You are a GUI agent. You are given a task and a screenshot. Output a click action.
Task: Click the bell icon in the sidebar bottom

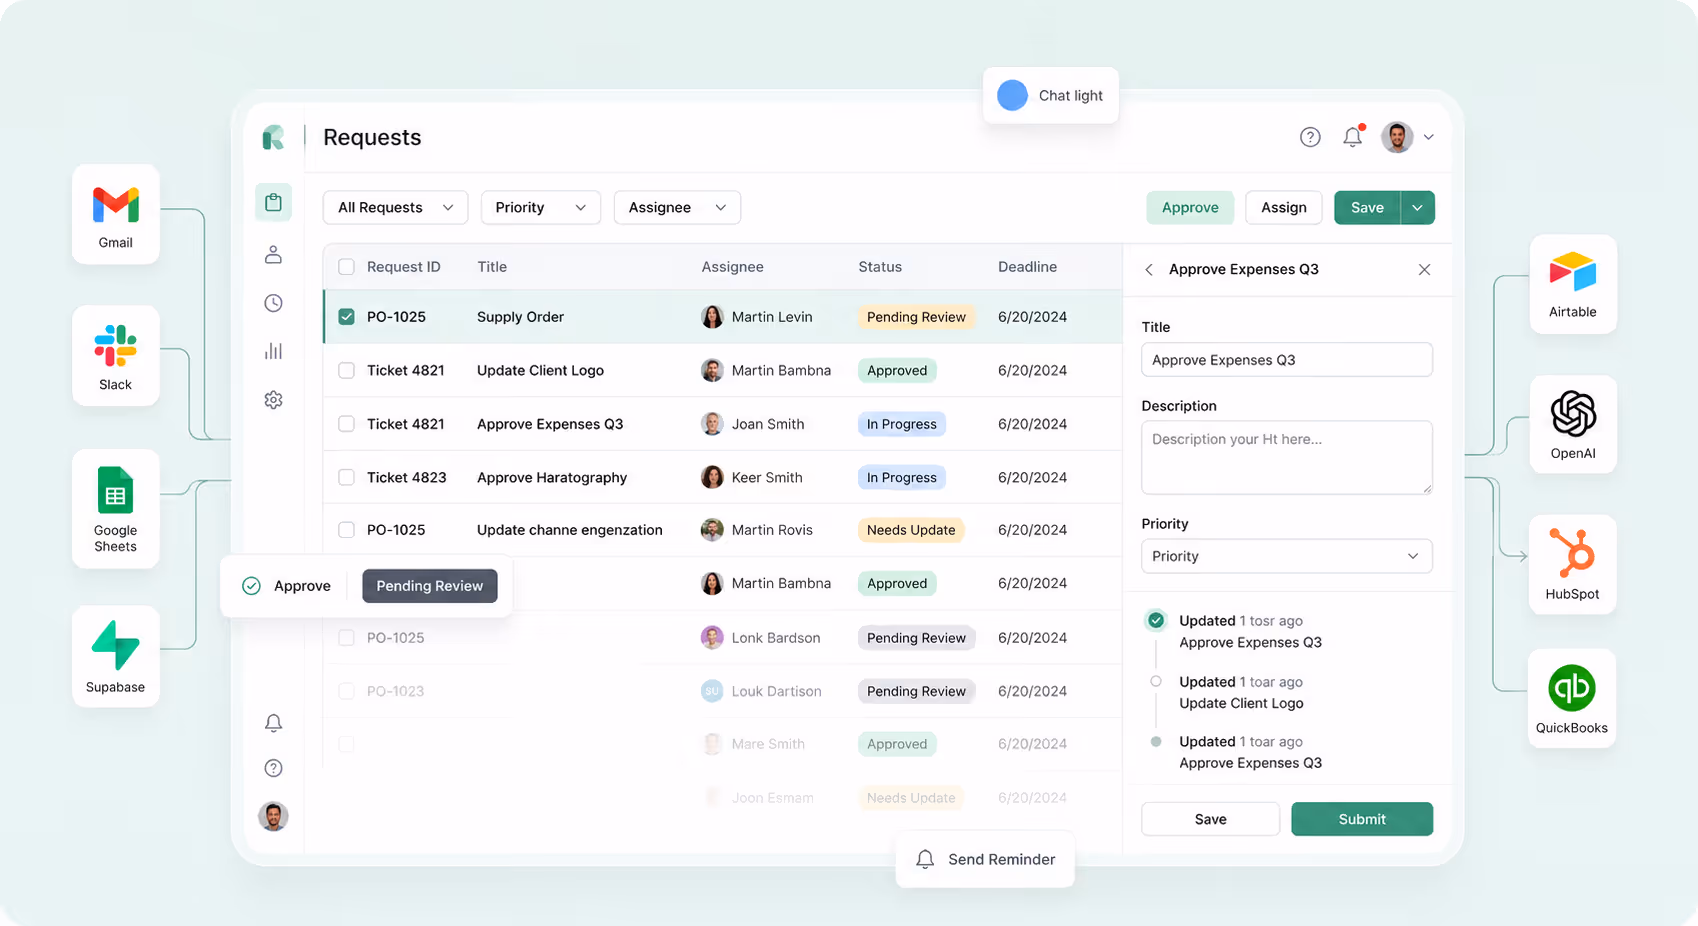(273, 723)
